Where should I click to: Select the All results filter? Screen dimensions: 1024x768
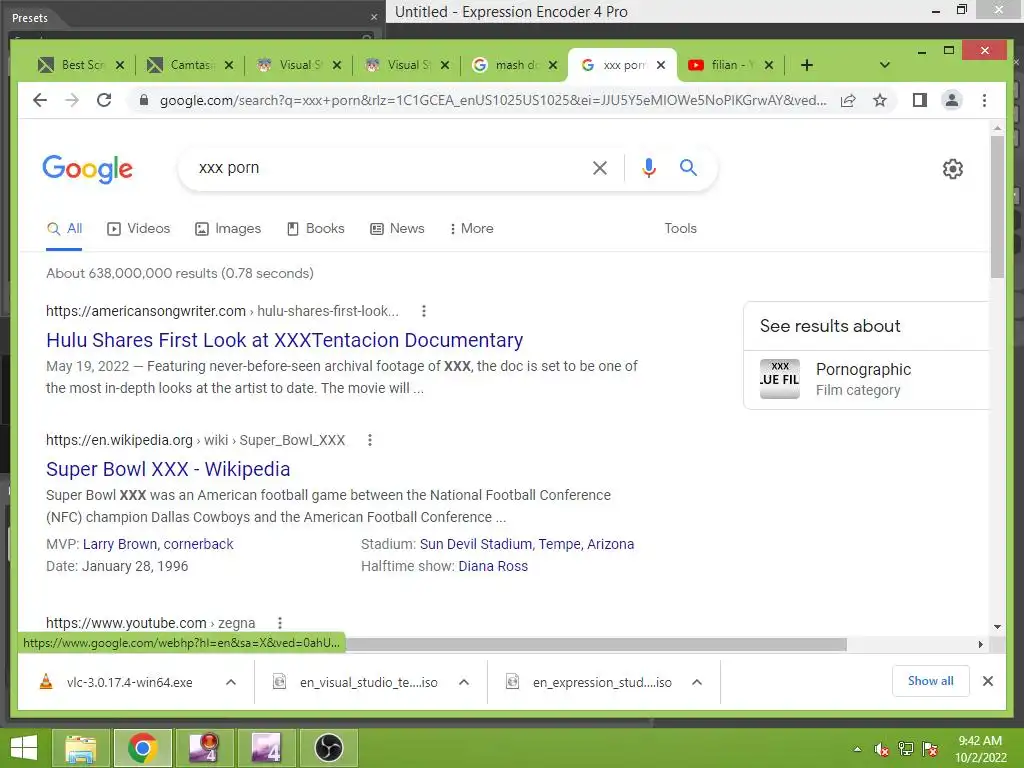click(x=64, y=229)
